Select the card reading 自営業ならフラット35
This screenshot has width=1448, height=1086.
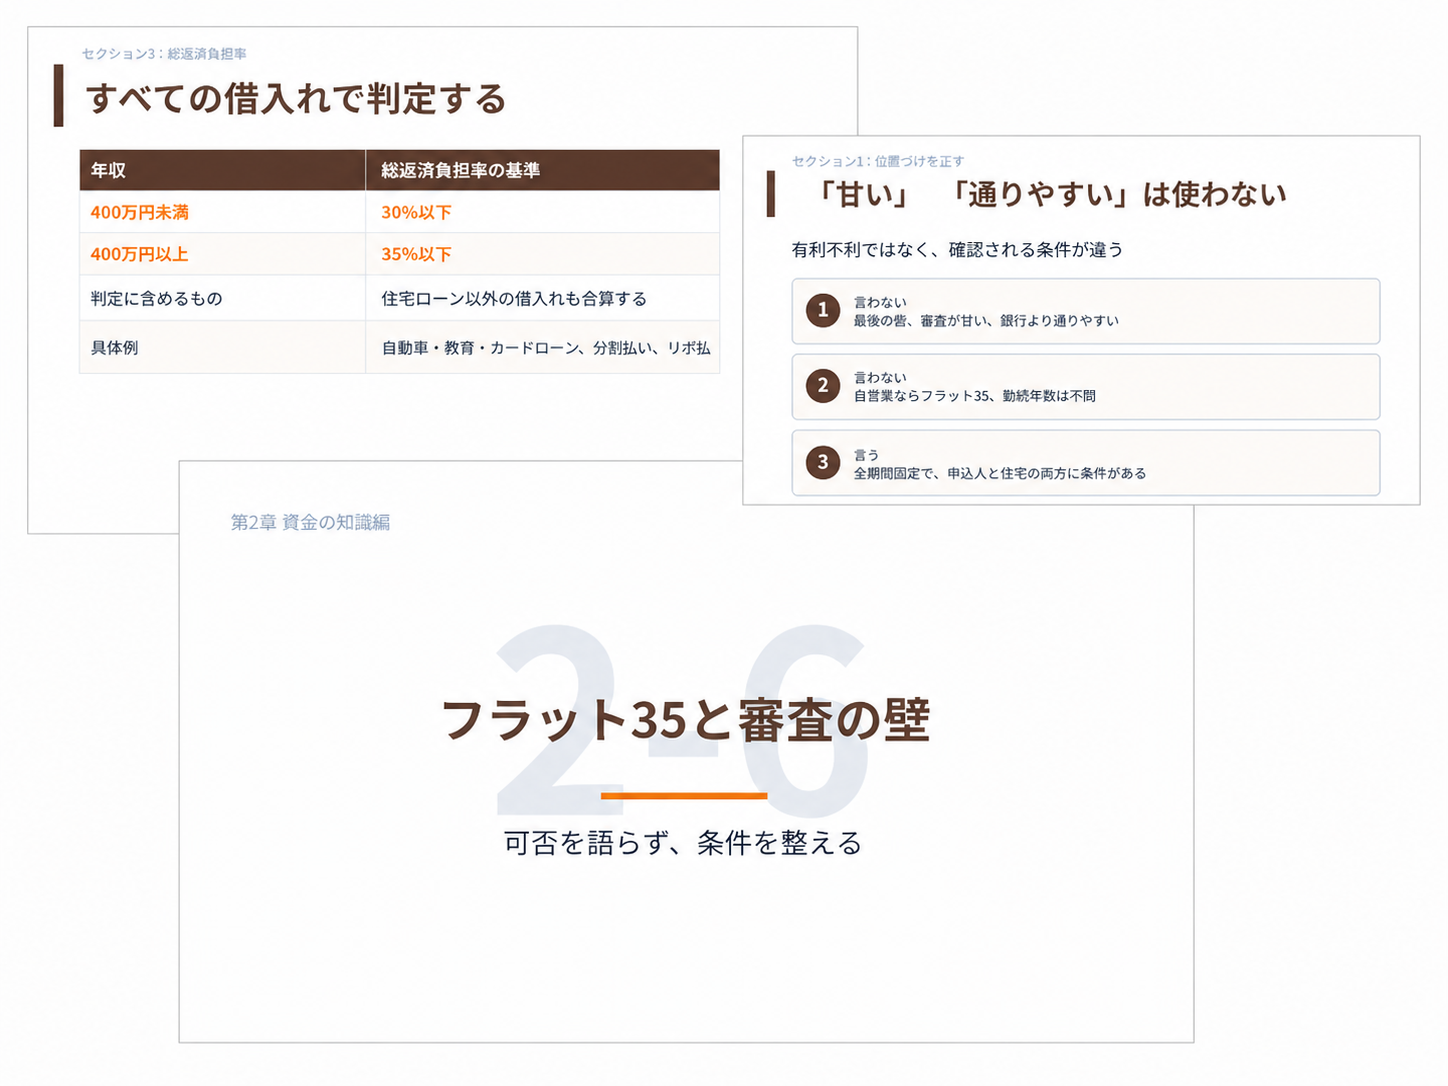[1086, 386]
